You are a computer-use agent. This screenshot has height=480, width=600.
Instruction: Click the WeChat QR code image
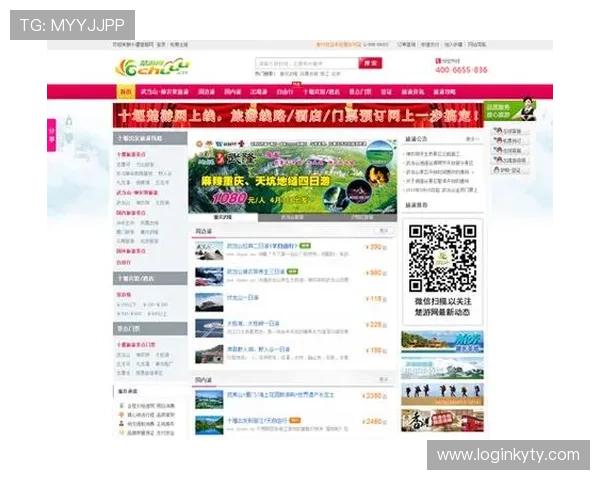442,258
